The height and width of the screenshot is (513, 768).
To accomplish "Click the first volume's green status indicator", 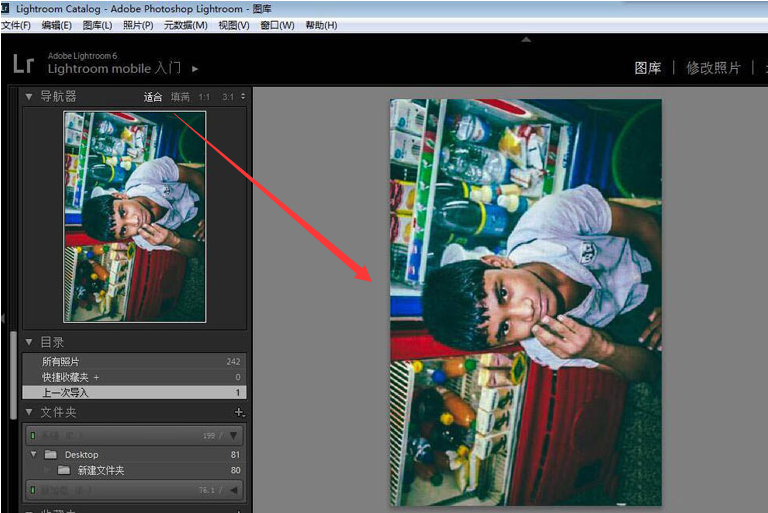I will (33, 436).
